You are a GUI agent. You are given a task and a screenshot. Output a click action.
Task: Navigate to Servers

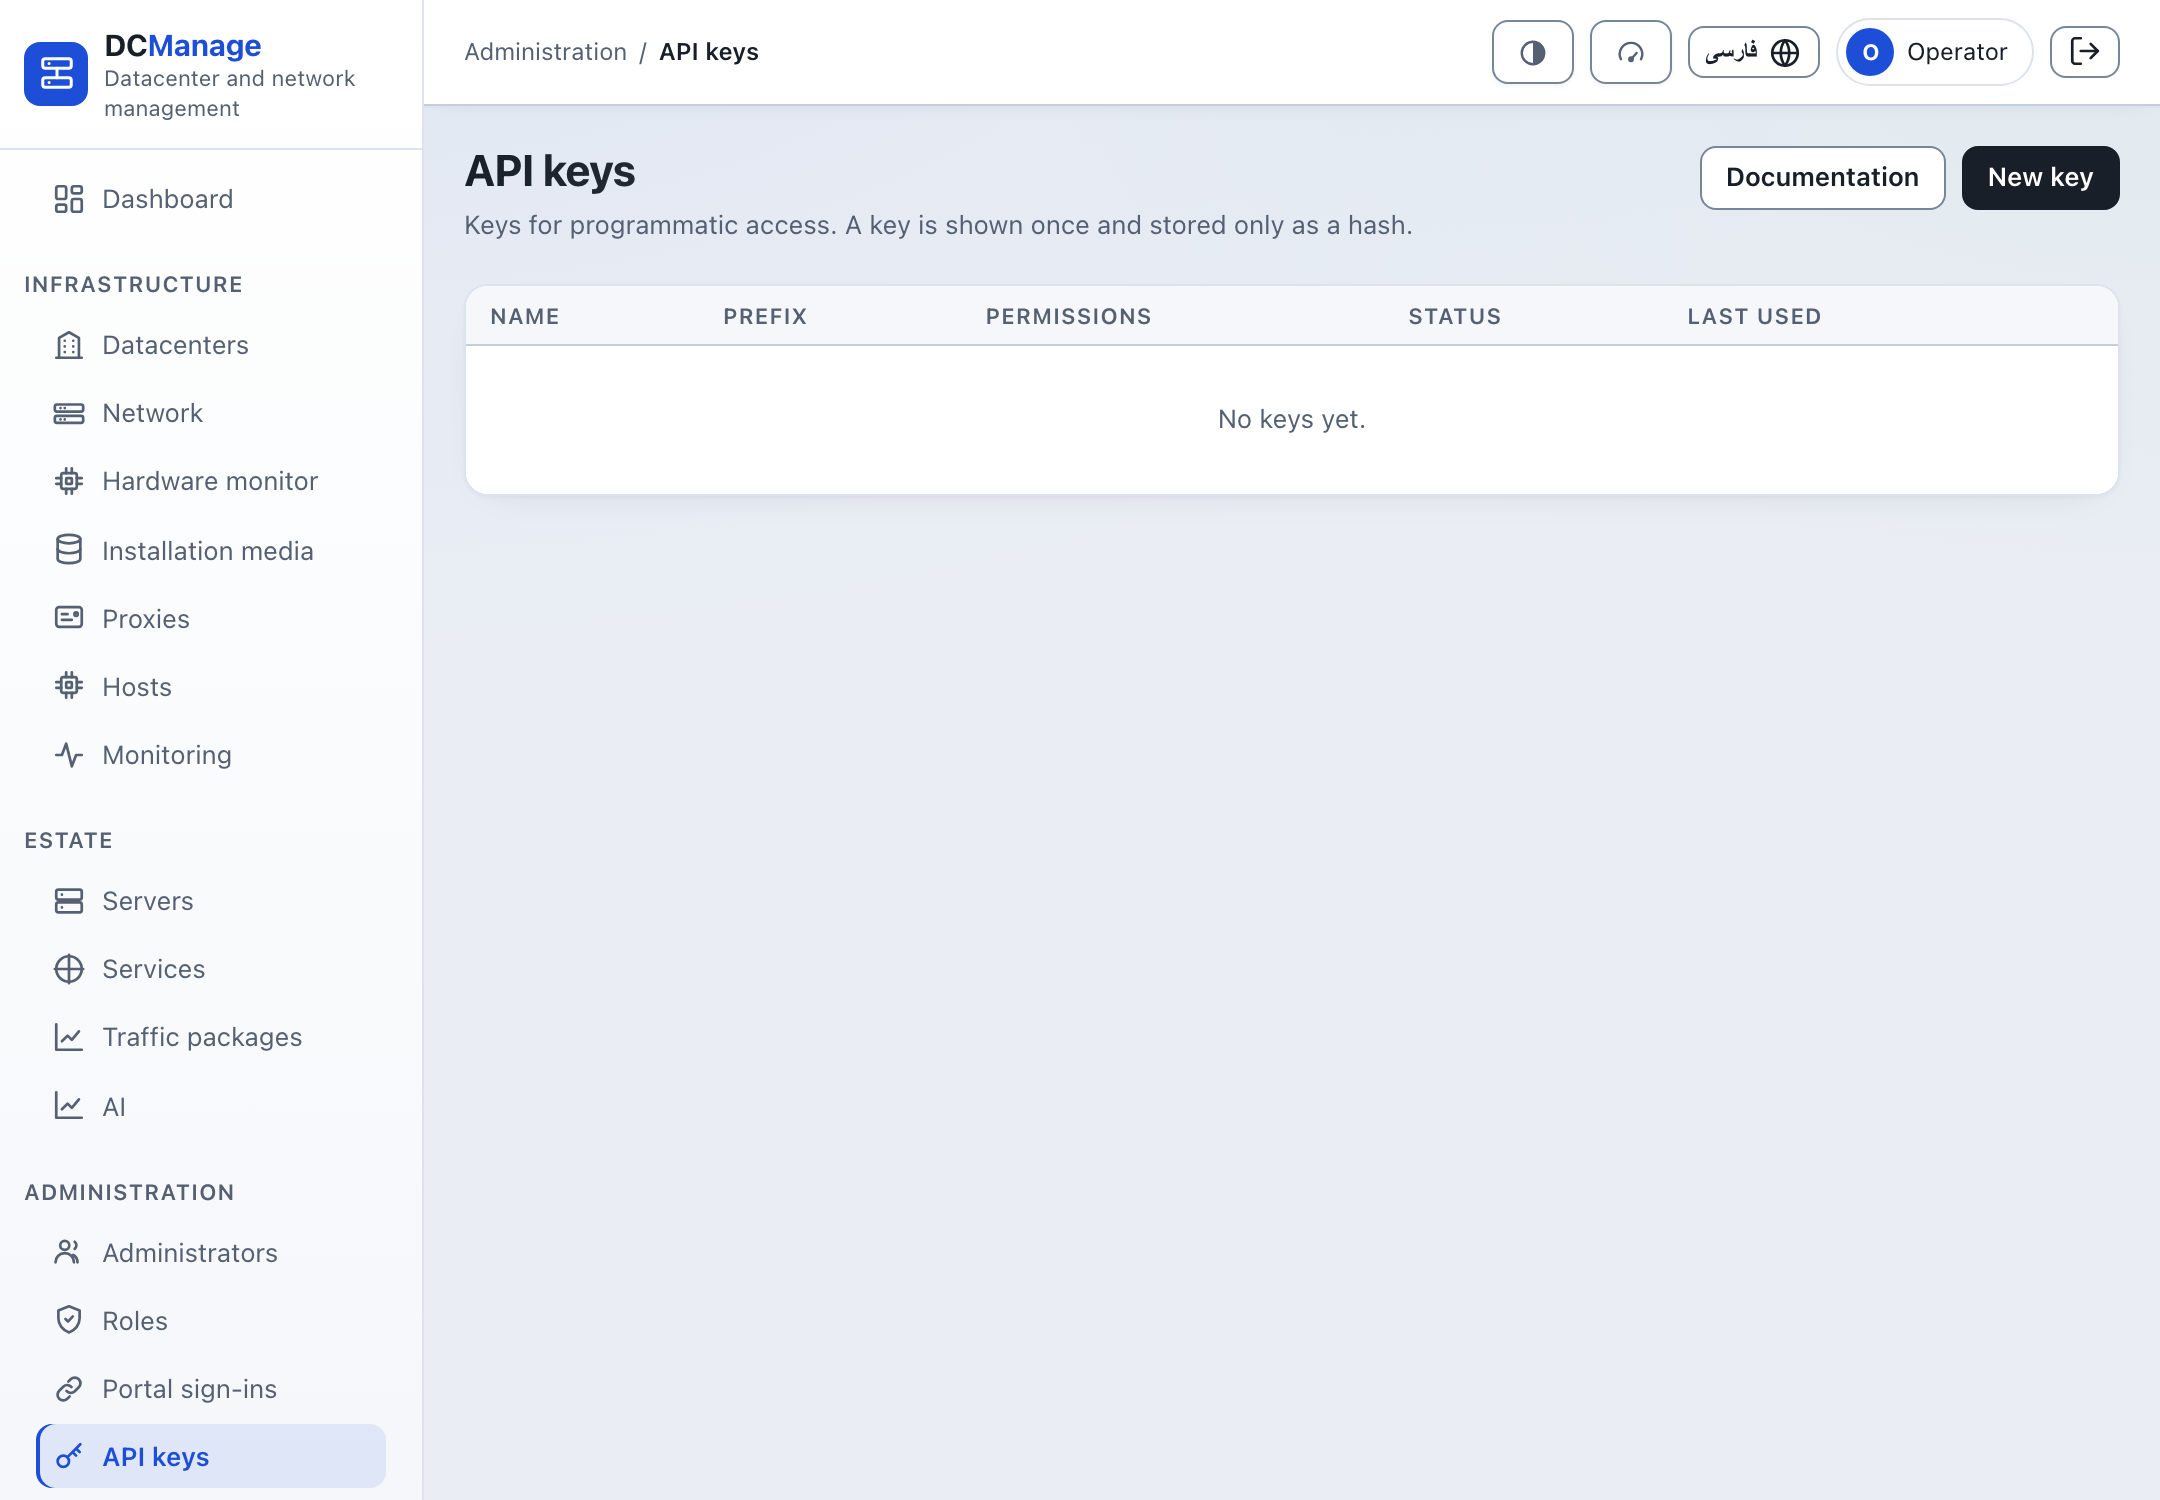[211, 901]
